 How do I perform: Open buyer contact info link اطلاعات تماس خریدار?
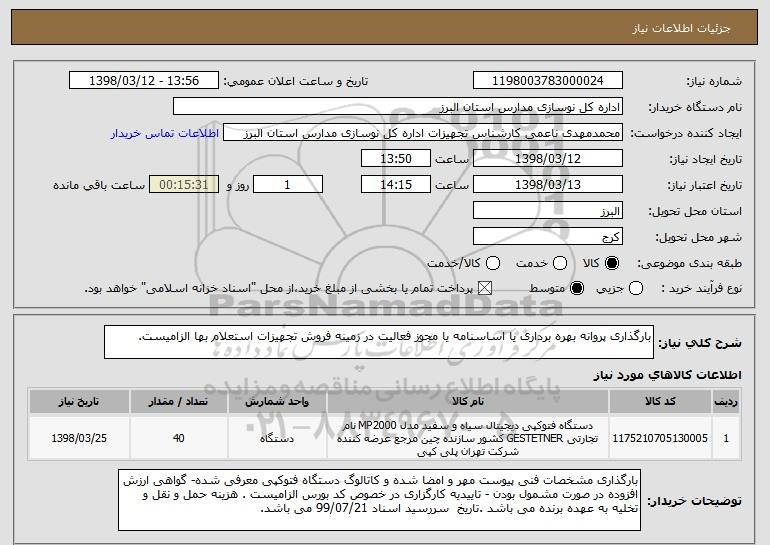pos(165,134)
